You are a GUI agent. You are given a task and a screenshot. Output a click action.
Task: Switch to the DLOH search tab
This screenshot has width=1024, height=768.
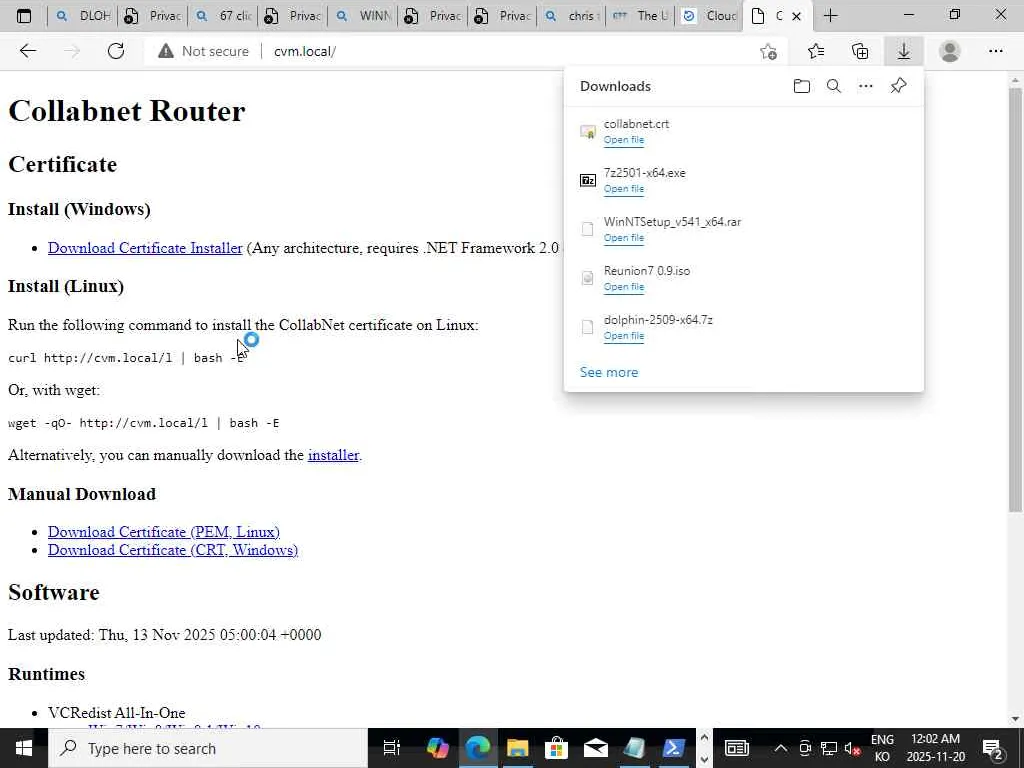click(84, 16)
